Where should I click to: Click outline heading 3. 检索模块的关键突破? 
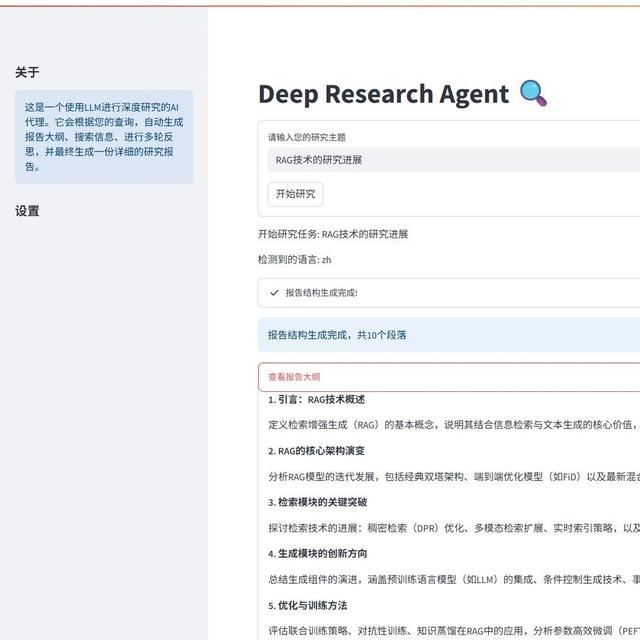(318, 502)
